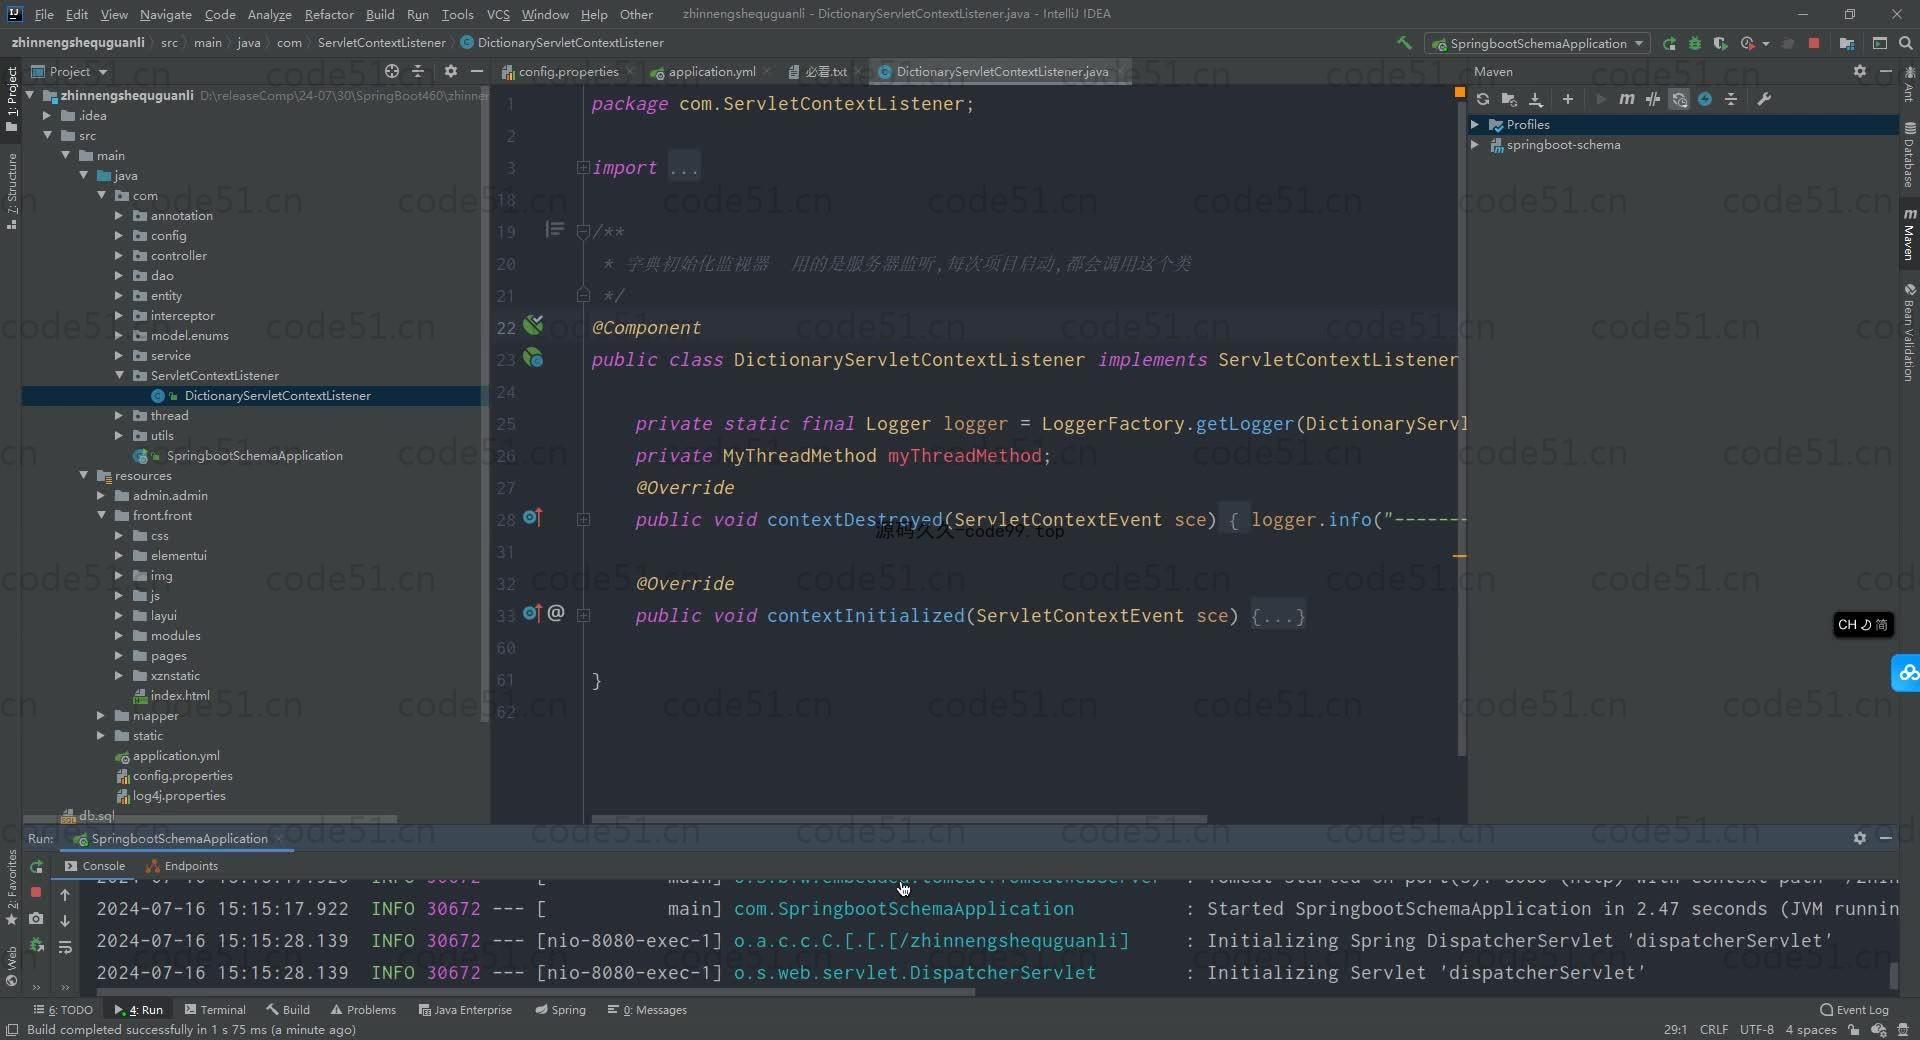This screenshot has height=1040, width=1920.
Task: Open the Spring tool window
Action: 561,1009
